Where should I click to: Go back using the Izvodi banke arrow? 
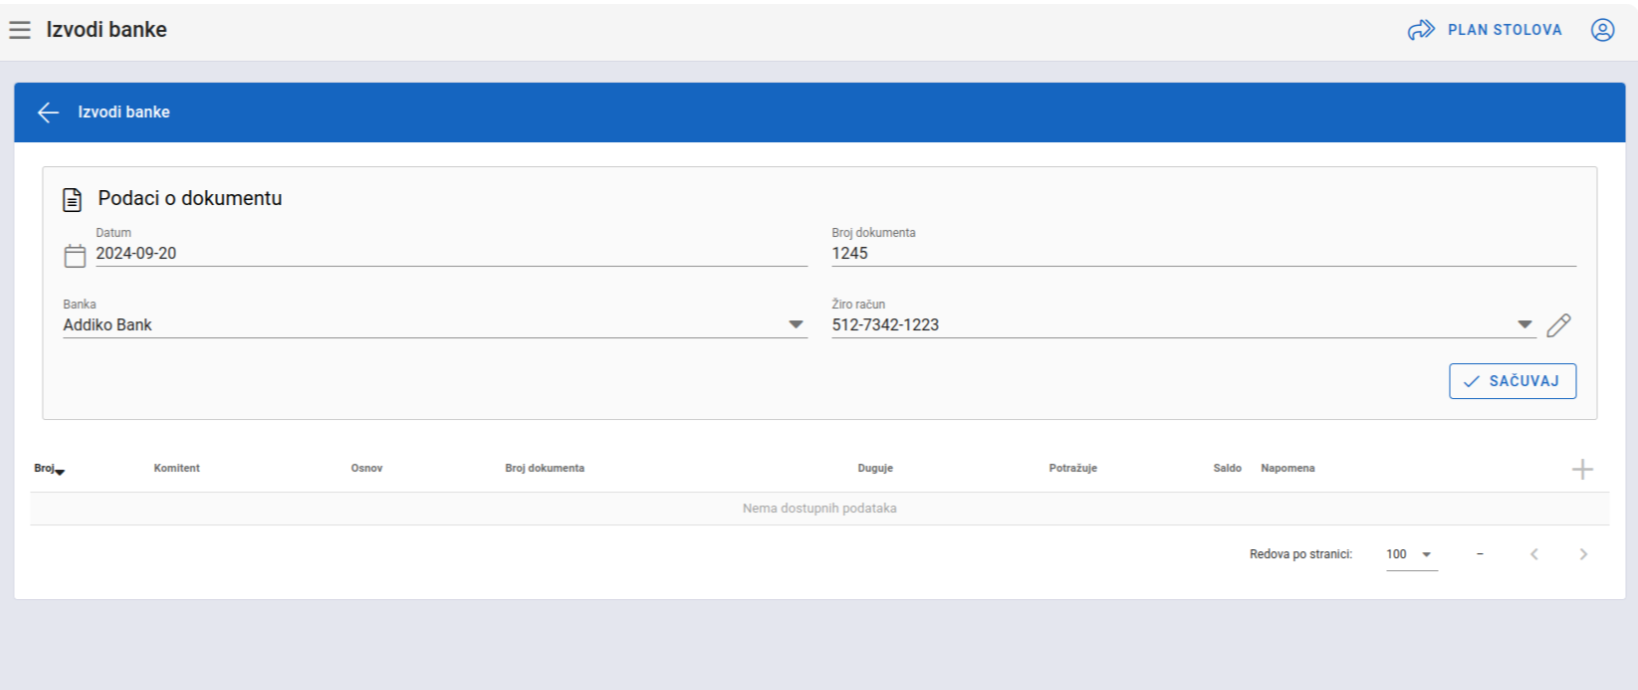click(48, 112)
